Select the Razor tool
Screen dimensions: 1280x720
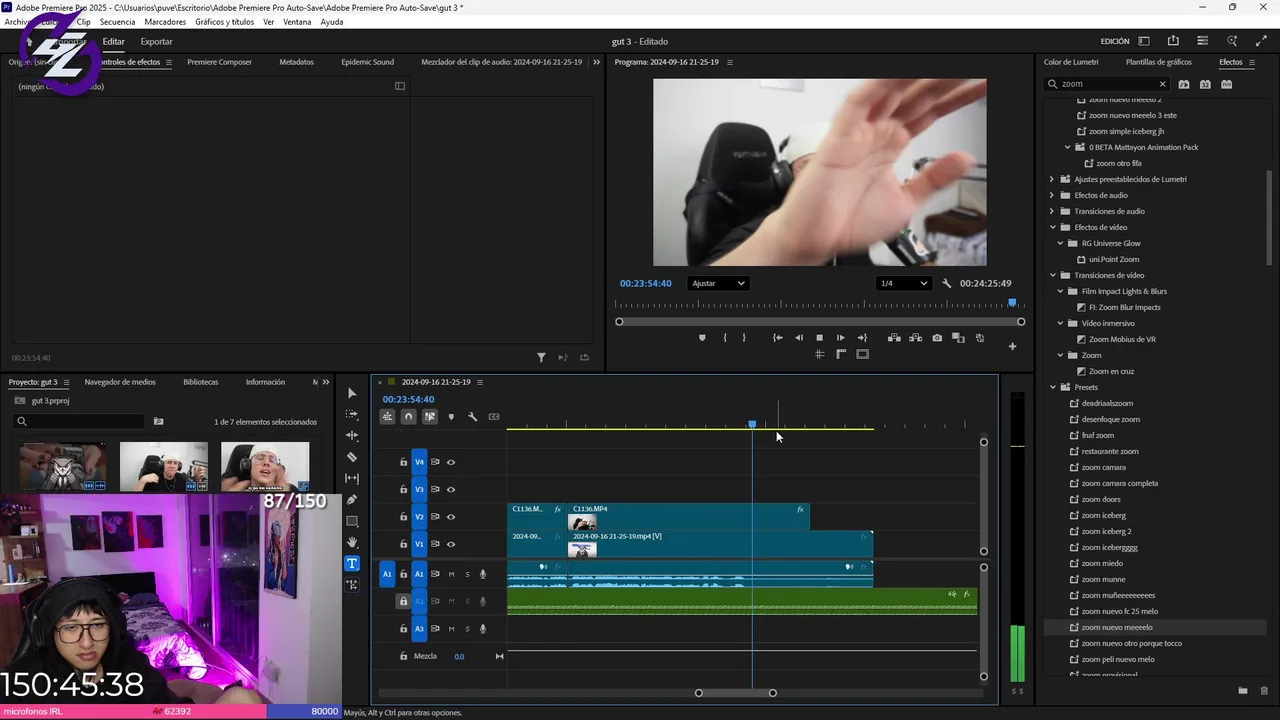coord(351,457)
